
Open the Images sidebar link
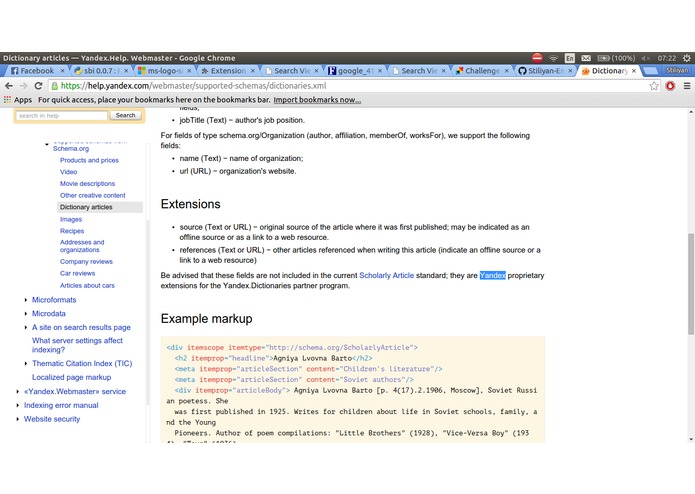pyautogui.click(x=71, y=219)
